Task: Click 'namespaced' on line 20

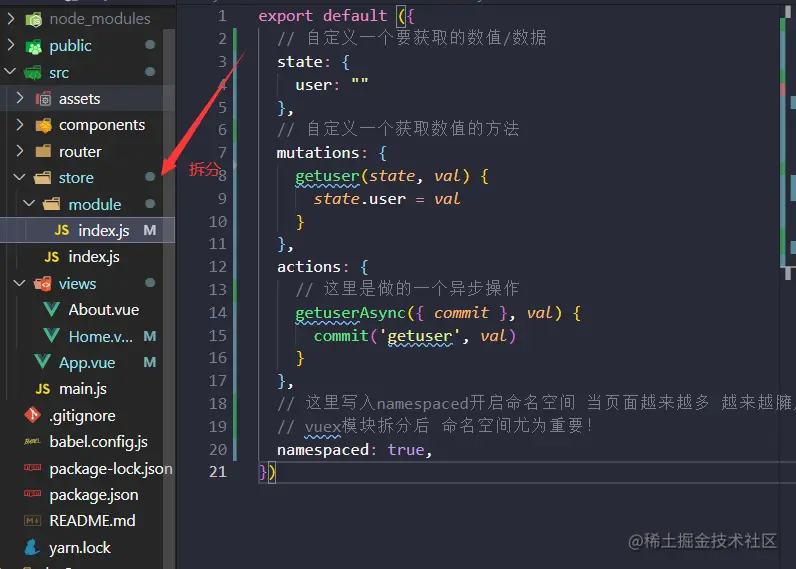Action: [x=323, y=450]
